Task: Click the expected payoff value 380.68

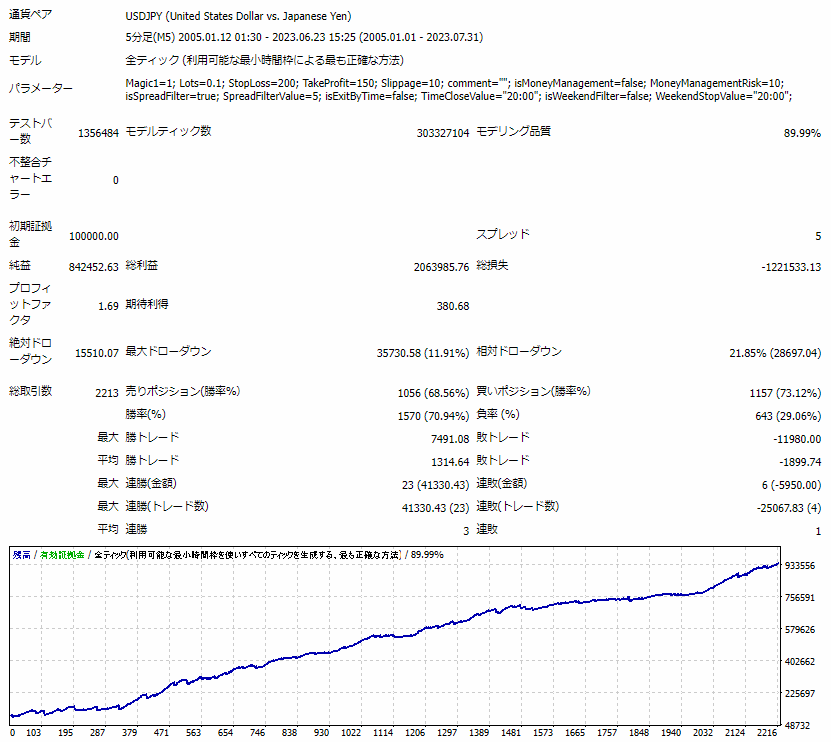Action: pyautogui.click(x=453, y=306)
